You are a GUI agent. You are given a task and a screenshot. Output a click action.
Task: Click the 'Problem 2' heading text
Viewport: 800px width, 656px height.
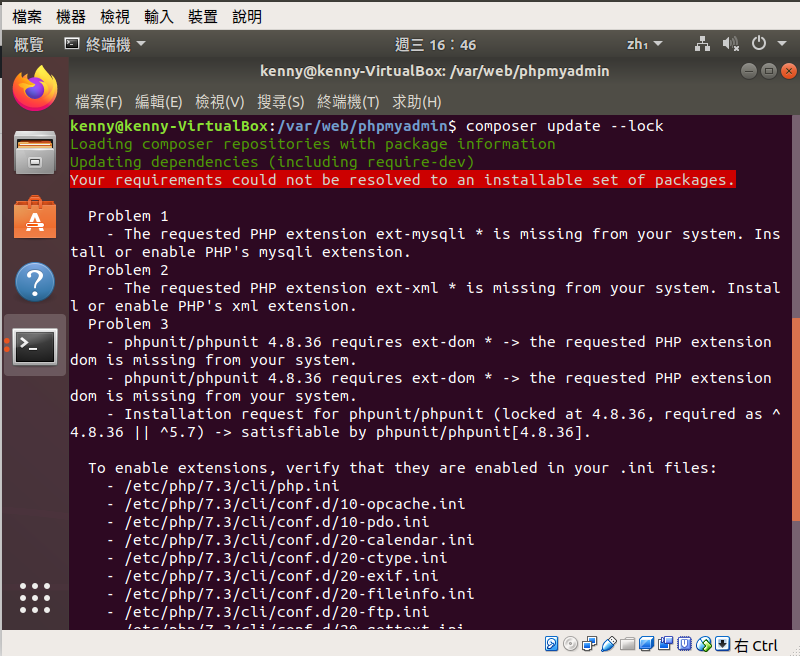coord(128,270)
